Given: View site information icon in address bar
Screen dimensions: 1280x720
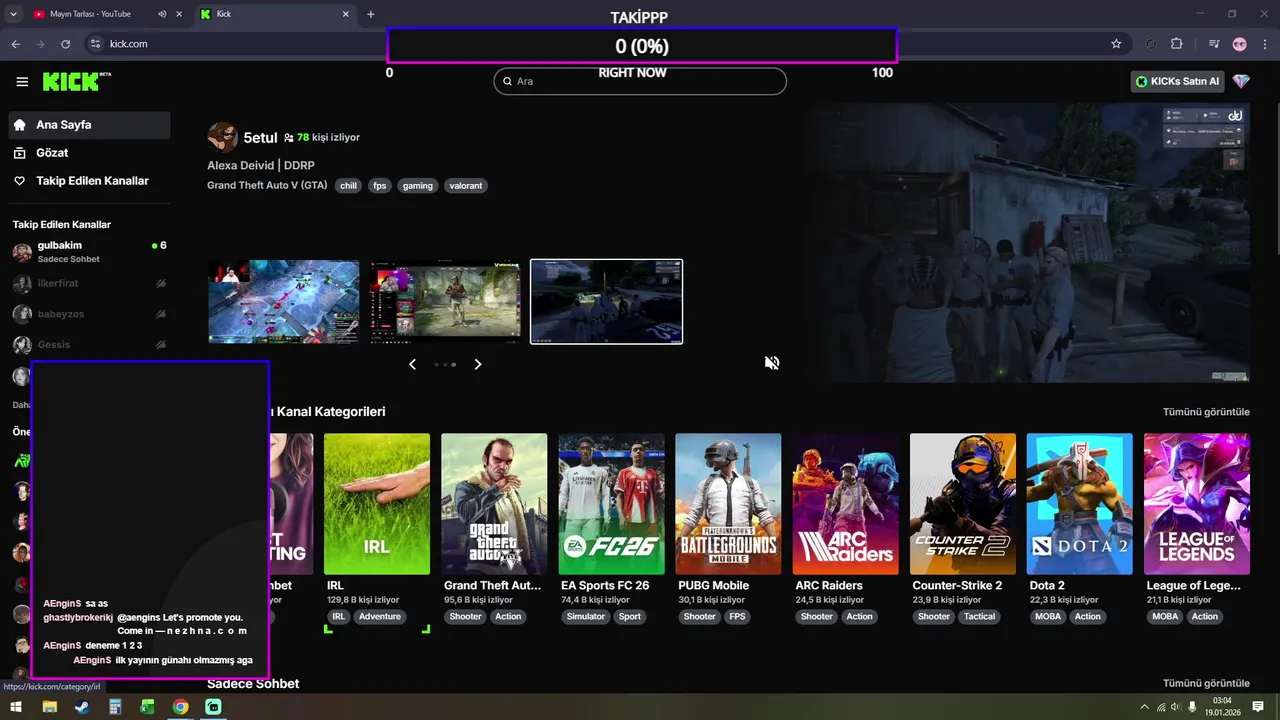Looking at the screenshot, I should coord(95,44).
